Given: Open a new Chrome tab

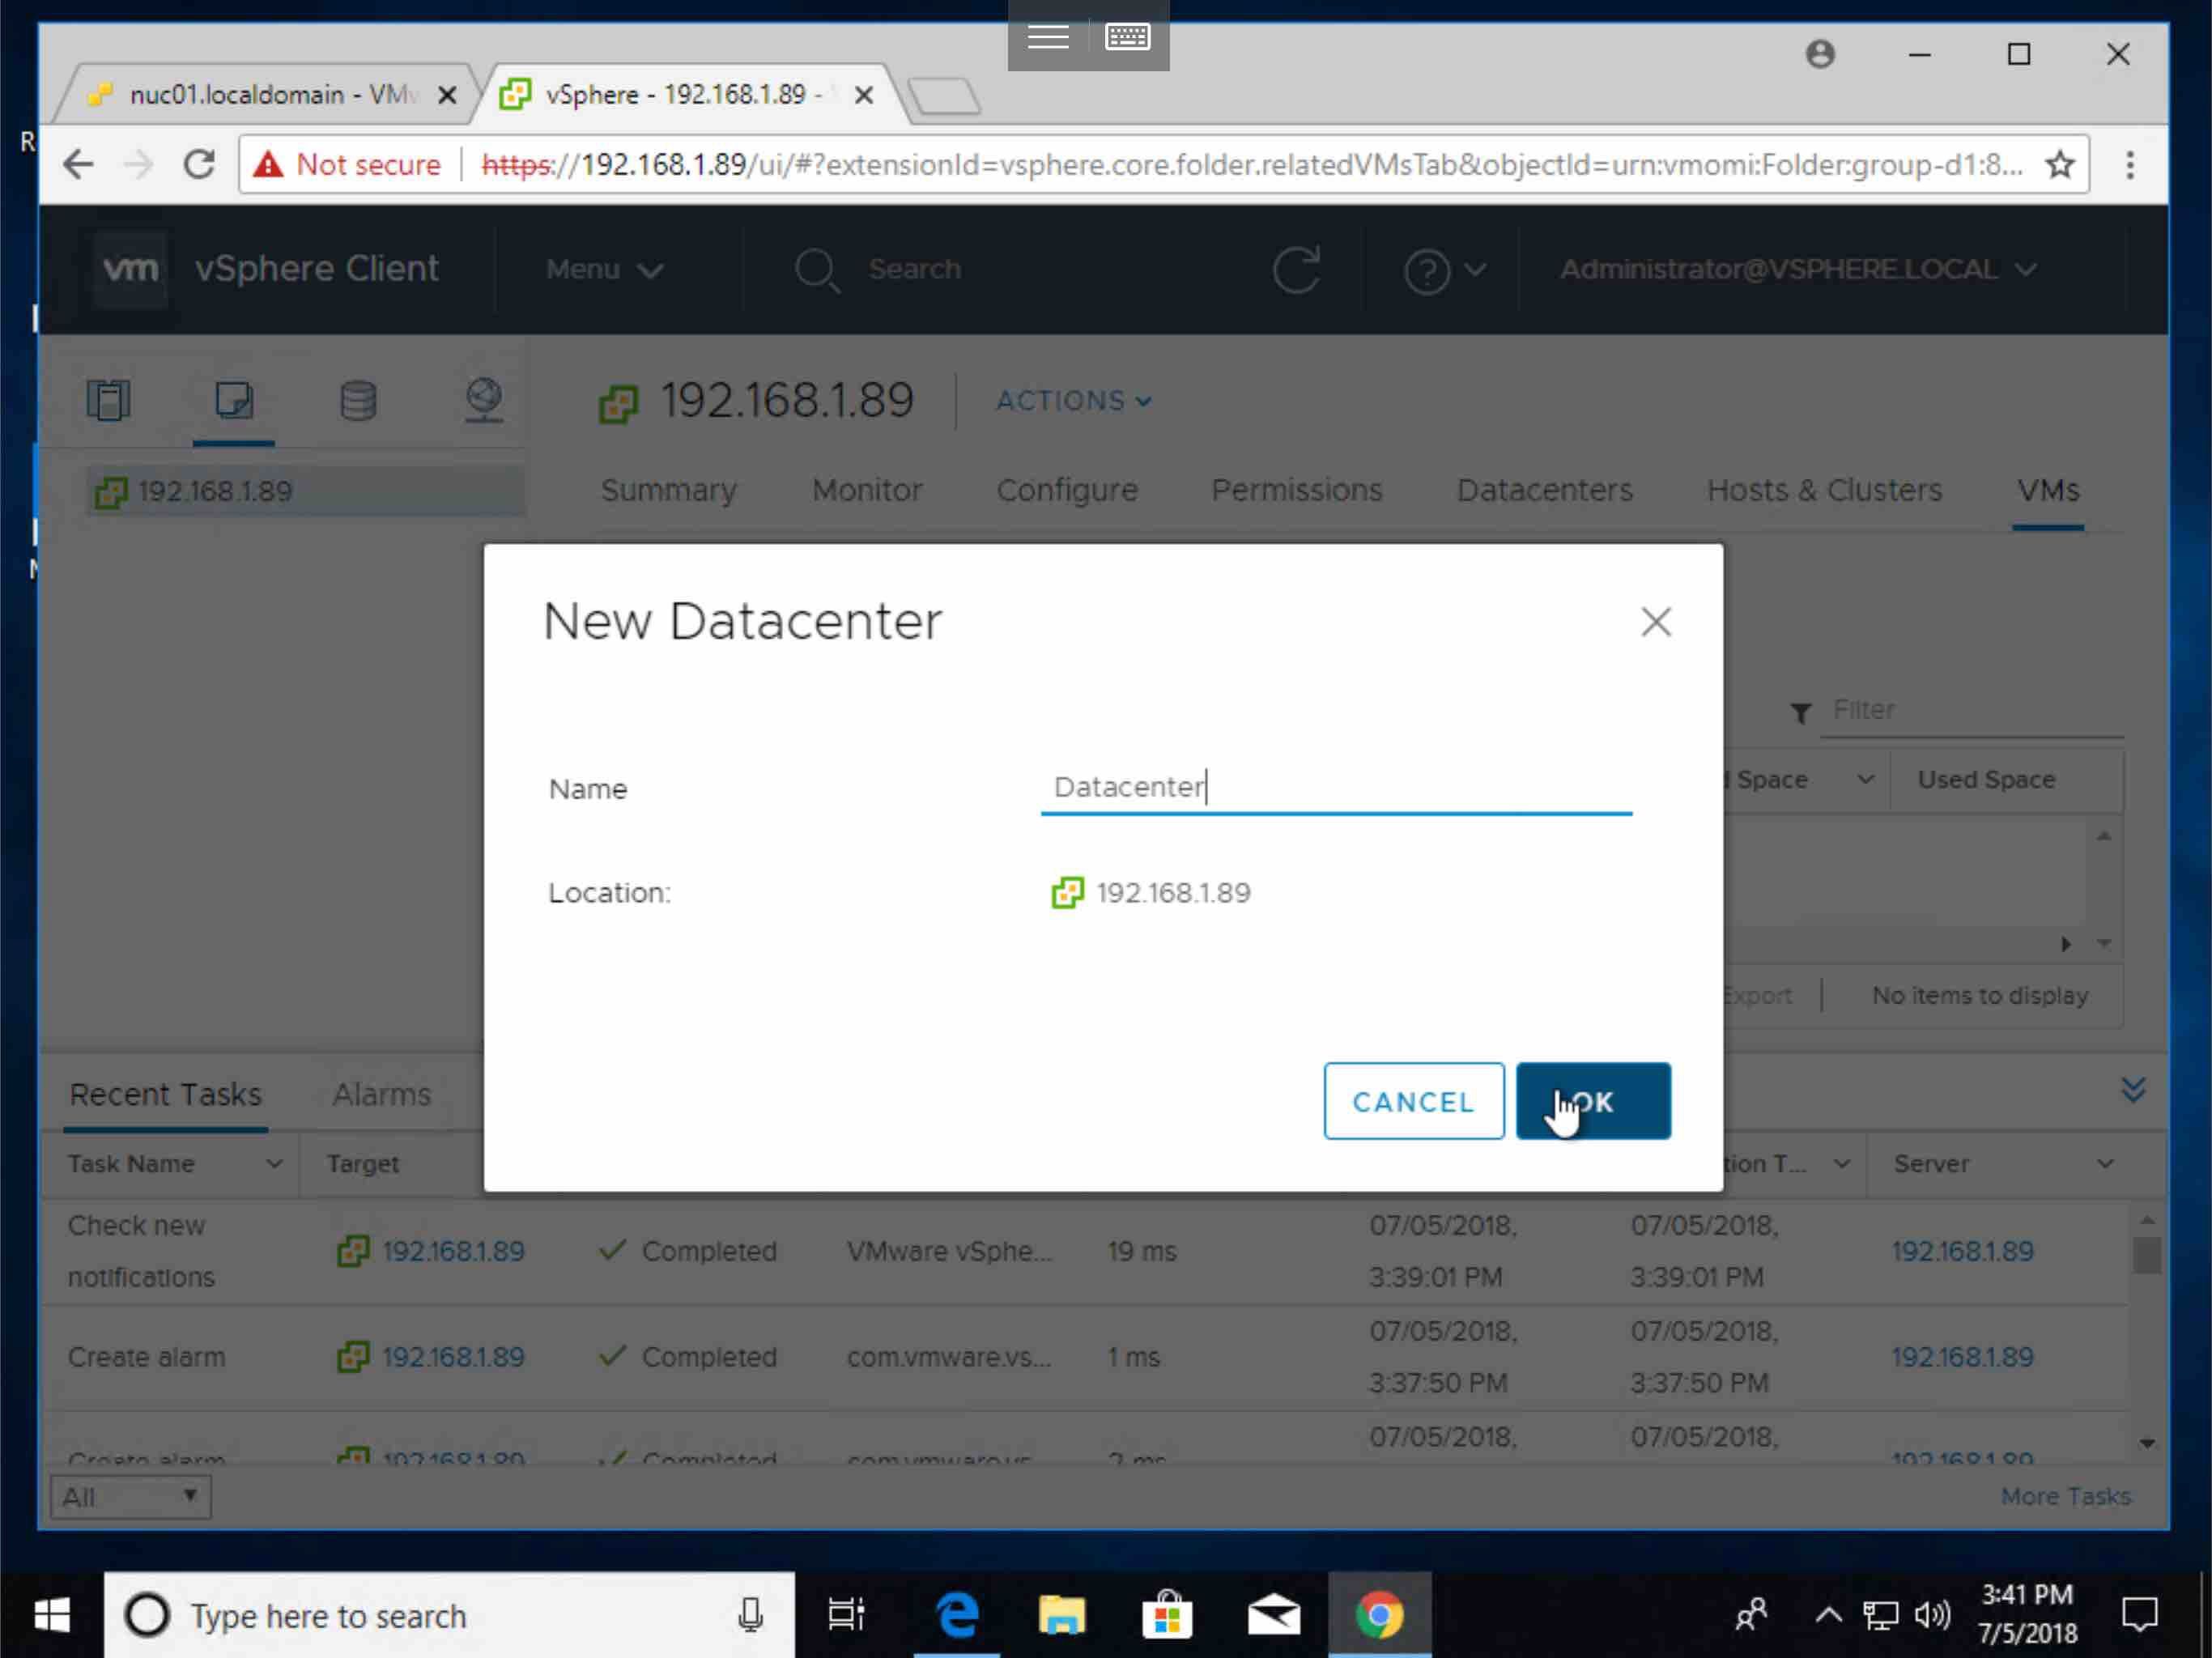Looking at the screenshot, I should pyautogui.click(x=944, y=97).
